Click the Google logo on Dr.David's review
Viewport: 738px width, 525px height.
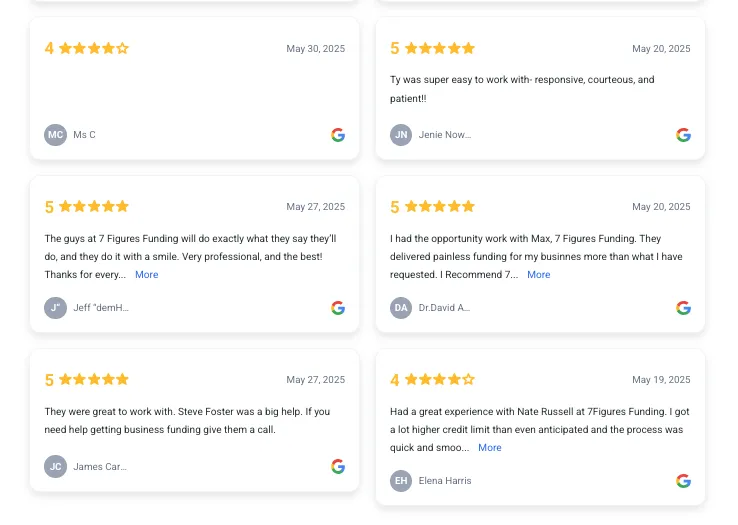coord(683,308)
